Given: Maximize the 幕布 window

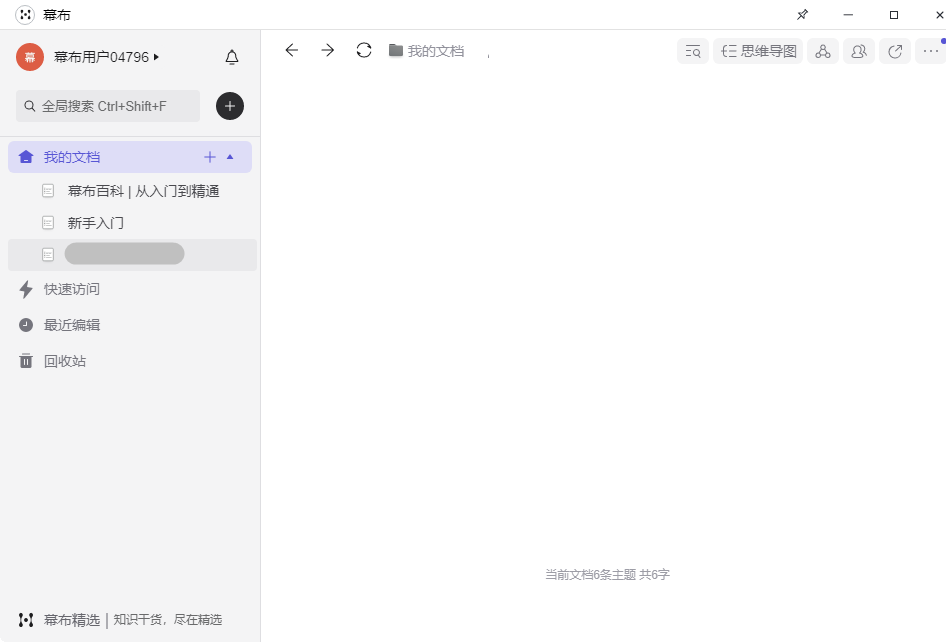Looking at the screenshot, I should tap(894, 14).
